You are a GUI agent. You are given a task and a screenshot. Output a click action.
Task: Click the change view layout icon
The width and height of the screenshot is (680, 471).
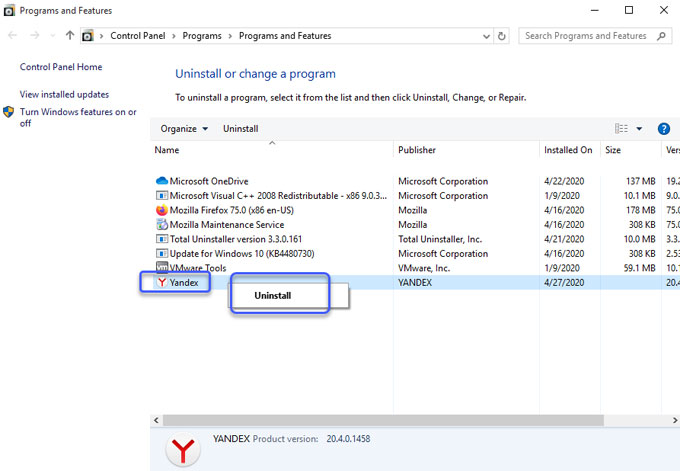tap(621, 128)
